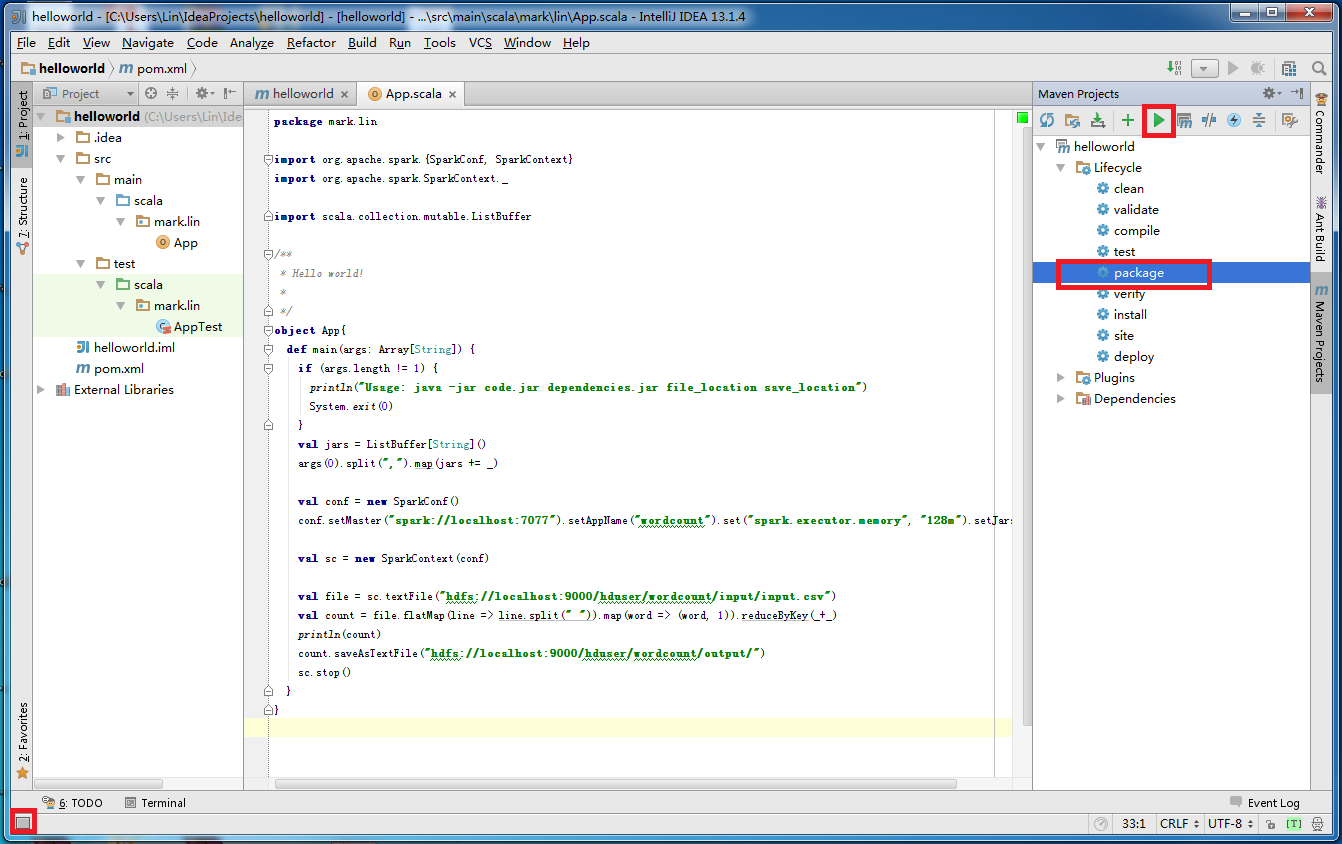Open the Execute Maven Goal dialog
Screen dimensions: 1342x844
[x=1185, y=120]
